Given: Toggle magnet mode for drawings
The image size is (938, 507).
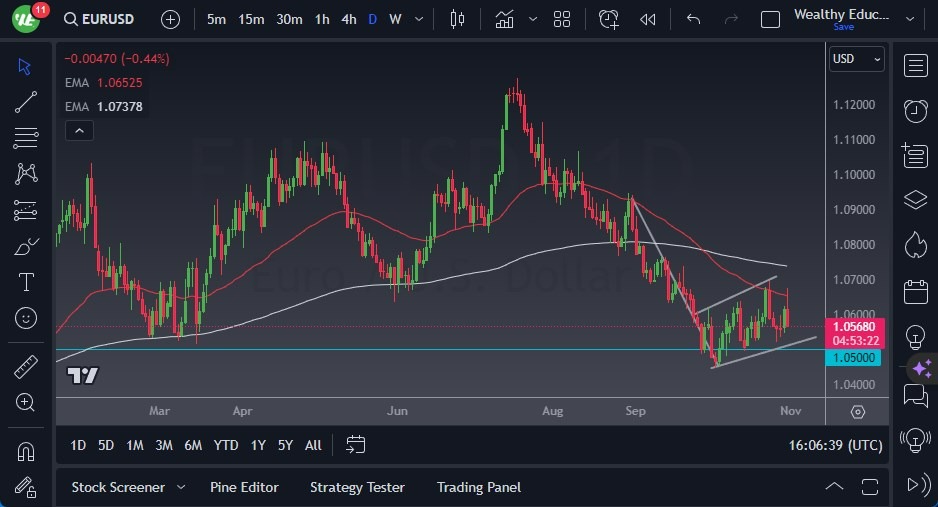Looking at the screenshot, I should coord(26,451).
